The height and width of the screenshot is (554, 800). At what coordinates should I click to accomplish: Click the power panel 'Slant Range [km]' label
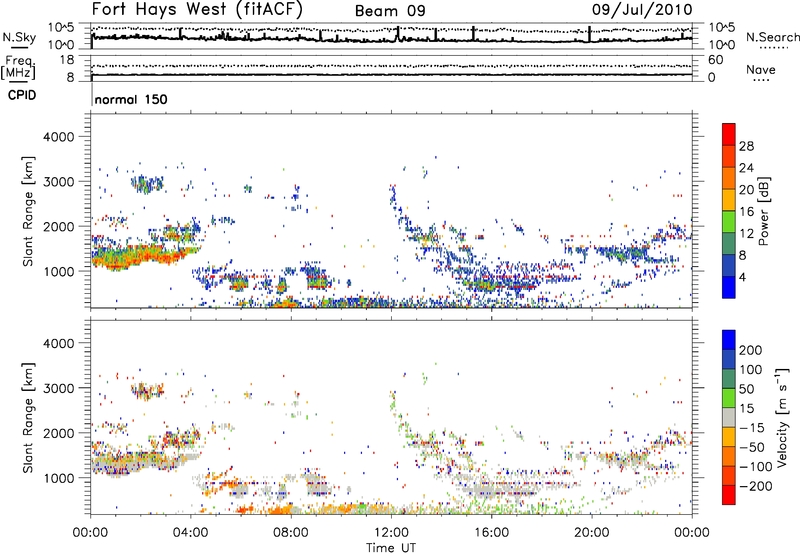(x=28, y=211)
